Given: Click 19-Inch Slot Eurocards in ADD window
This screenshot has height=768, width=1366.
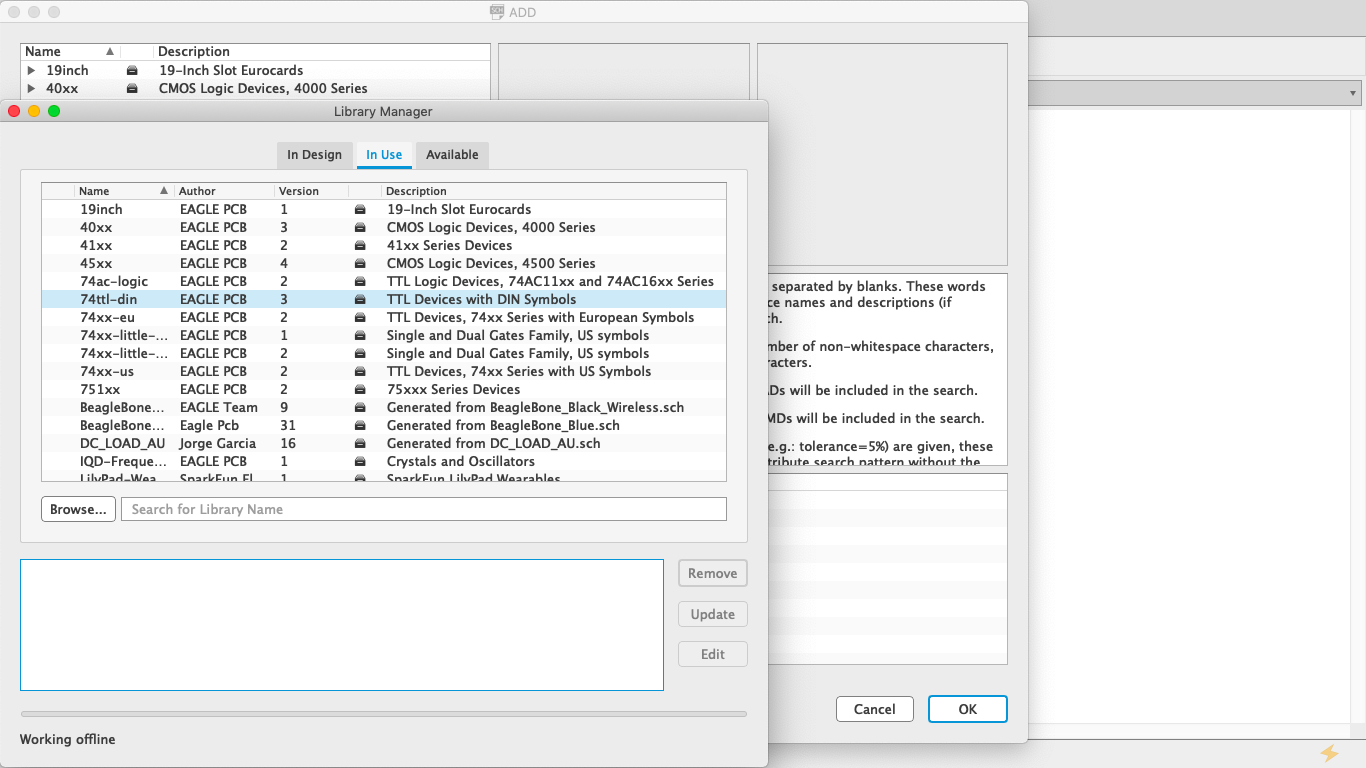Looking at the screenshot, I should (231, 71).
